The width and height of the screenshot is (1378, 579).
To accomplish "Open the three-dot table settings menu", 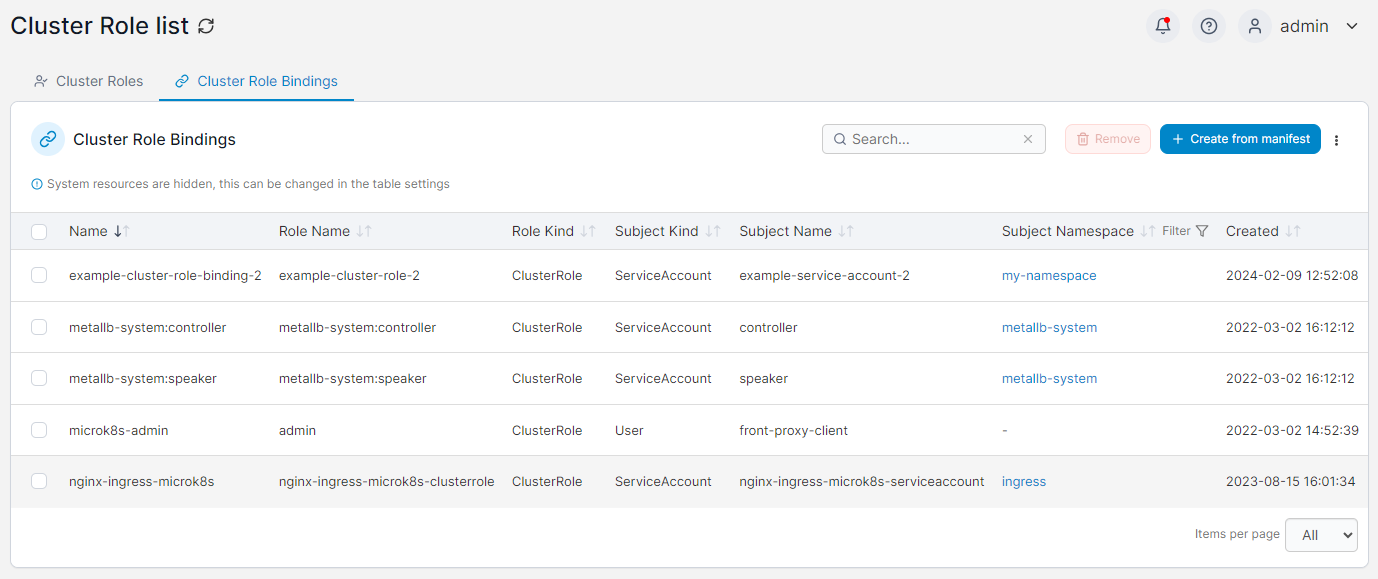I will [1336, 140].
